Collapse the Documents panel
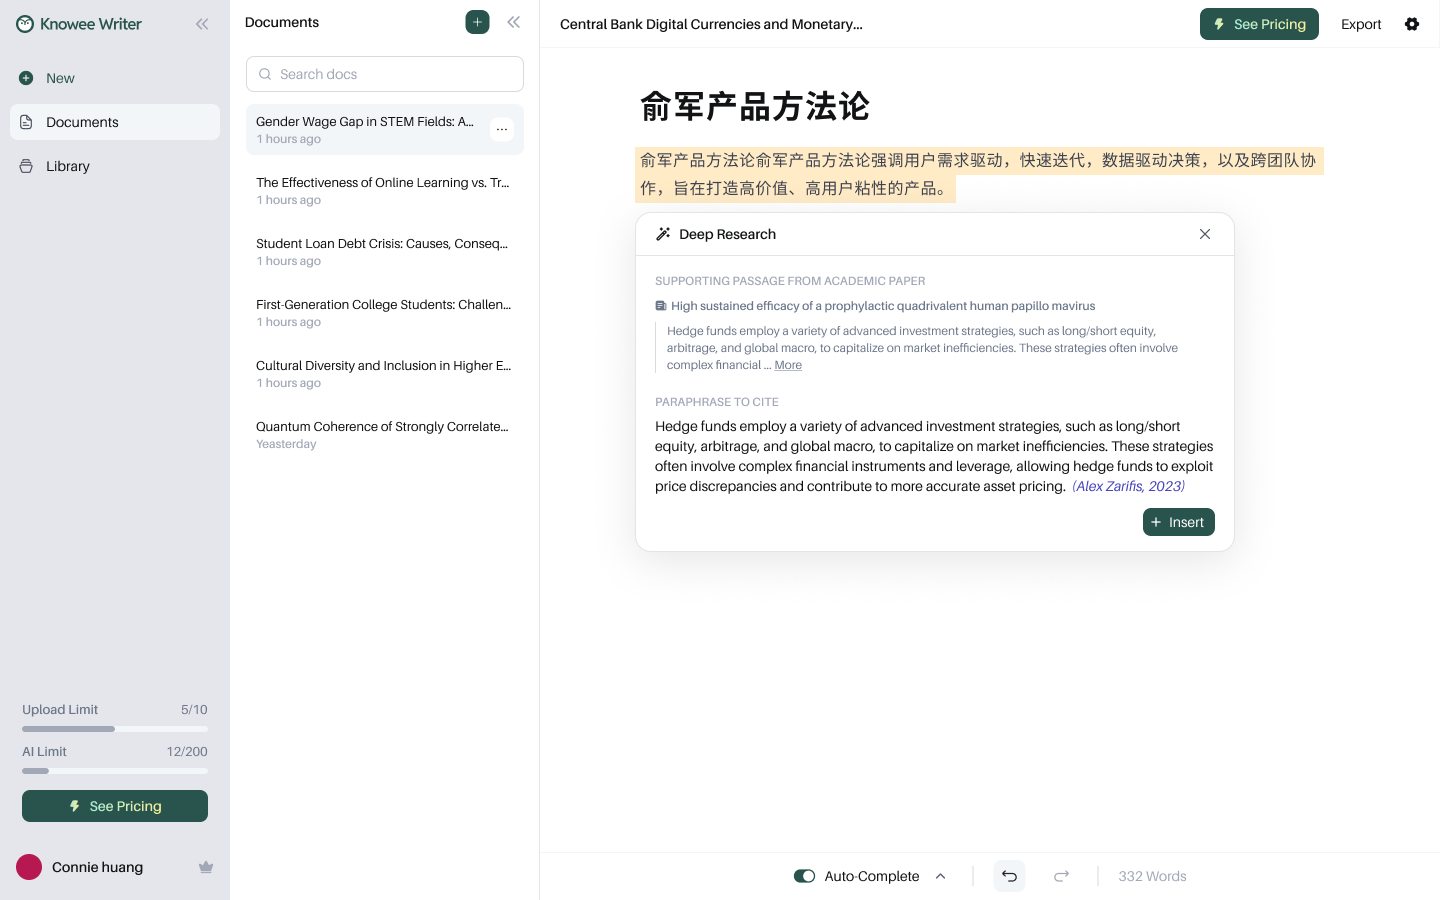Viewport: 1440px width, 900px height. [514, 22]
